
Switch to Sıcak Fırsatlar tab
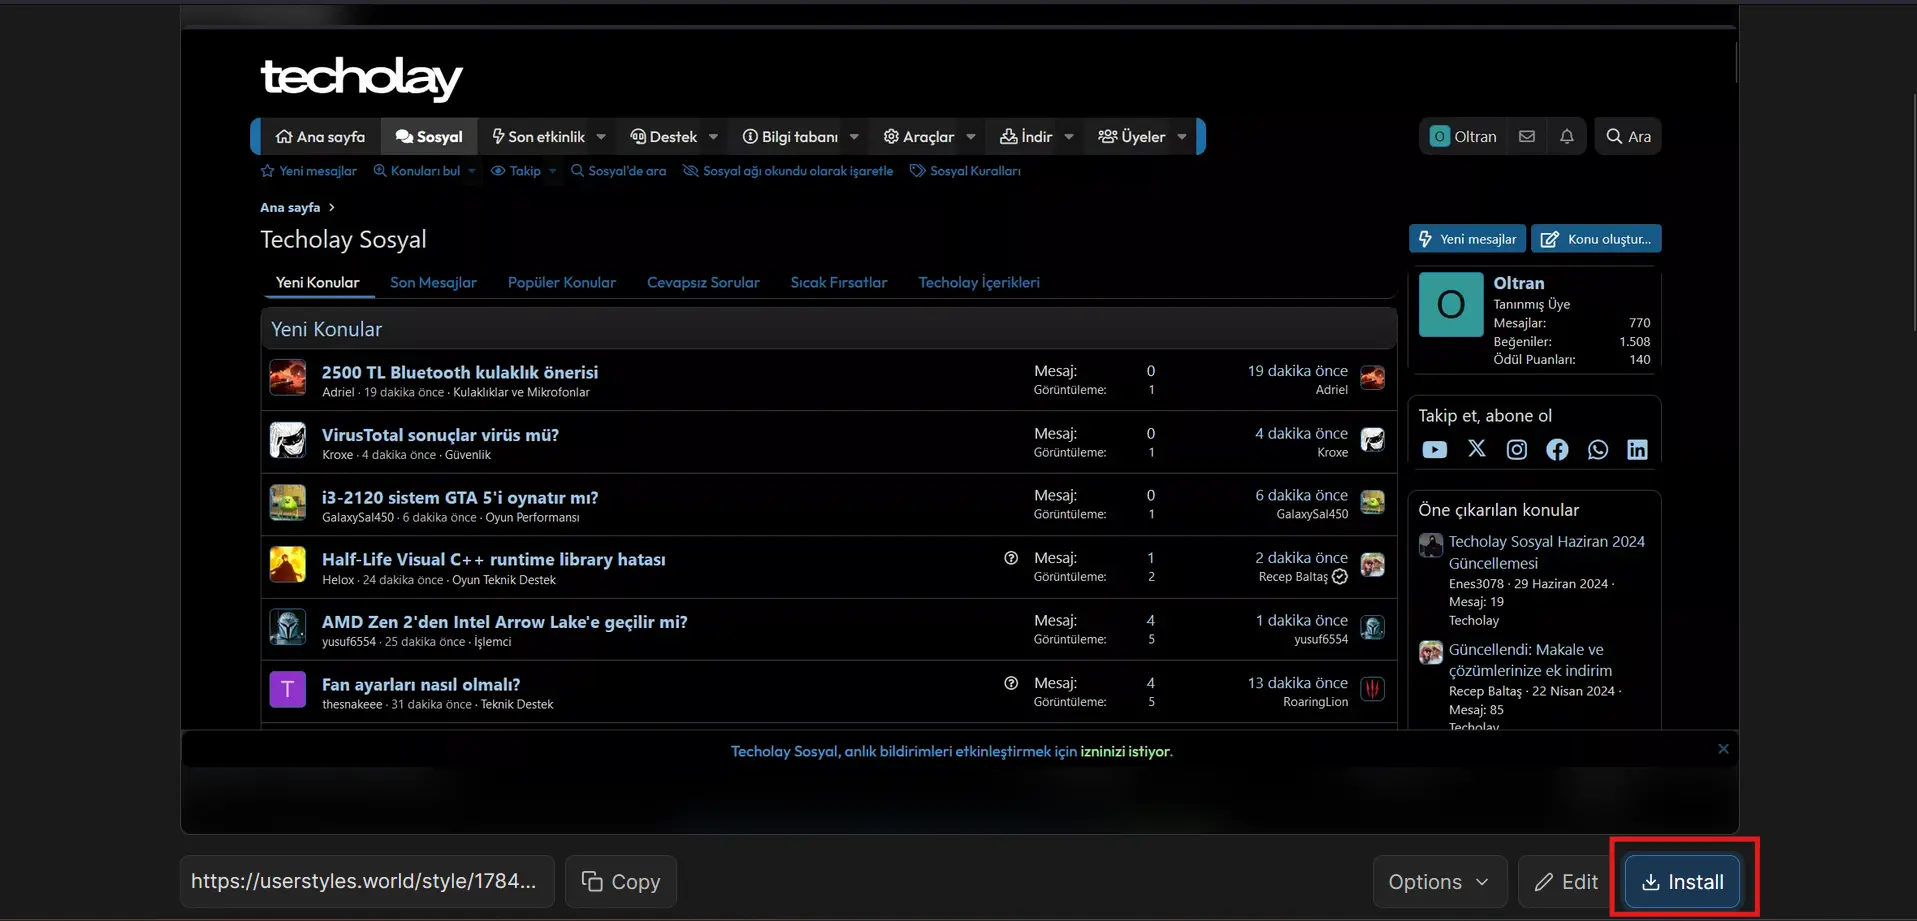(x=839, y=282)
